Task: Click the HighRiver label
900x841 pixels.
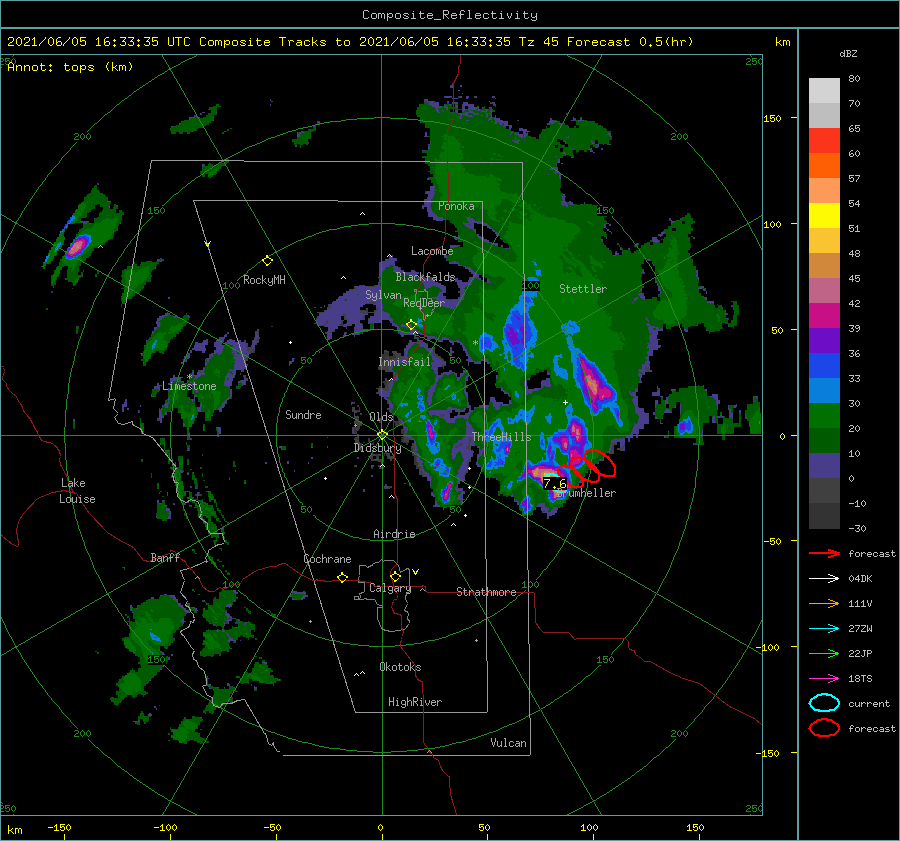Action: pos(415,702)
